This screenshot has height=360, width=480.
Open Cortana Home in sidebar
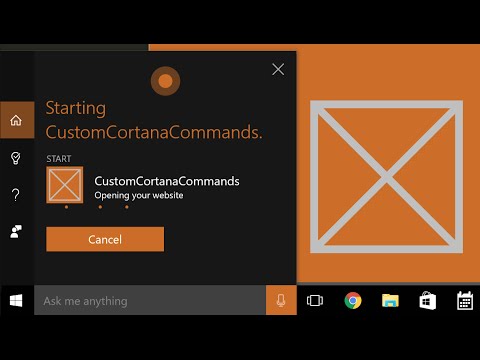tap(17, 120)
